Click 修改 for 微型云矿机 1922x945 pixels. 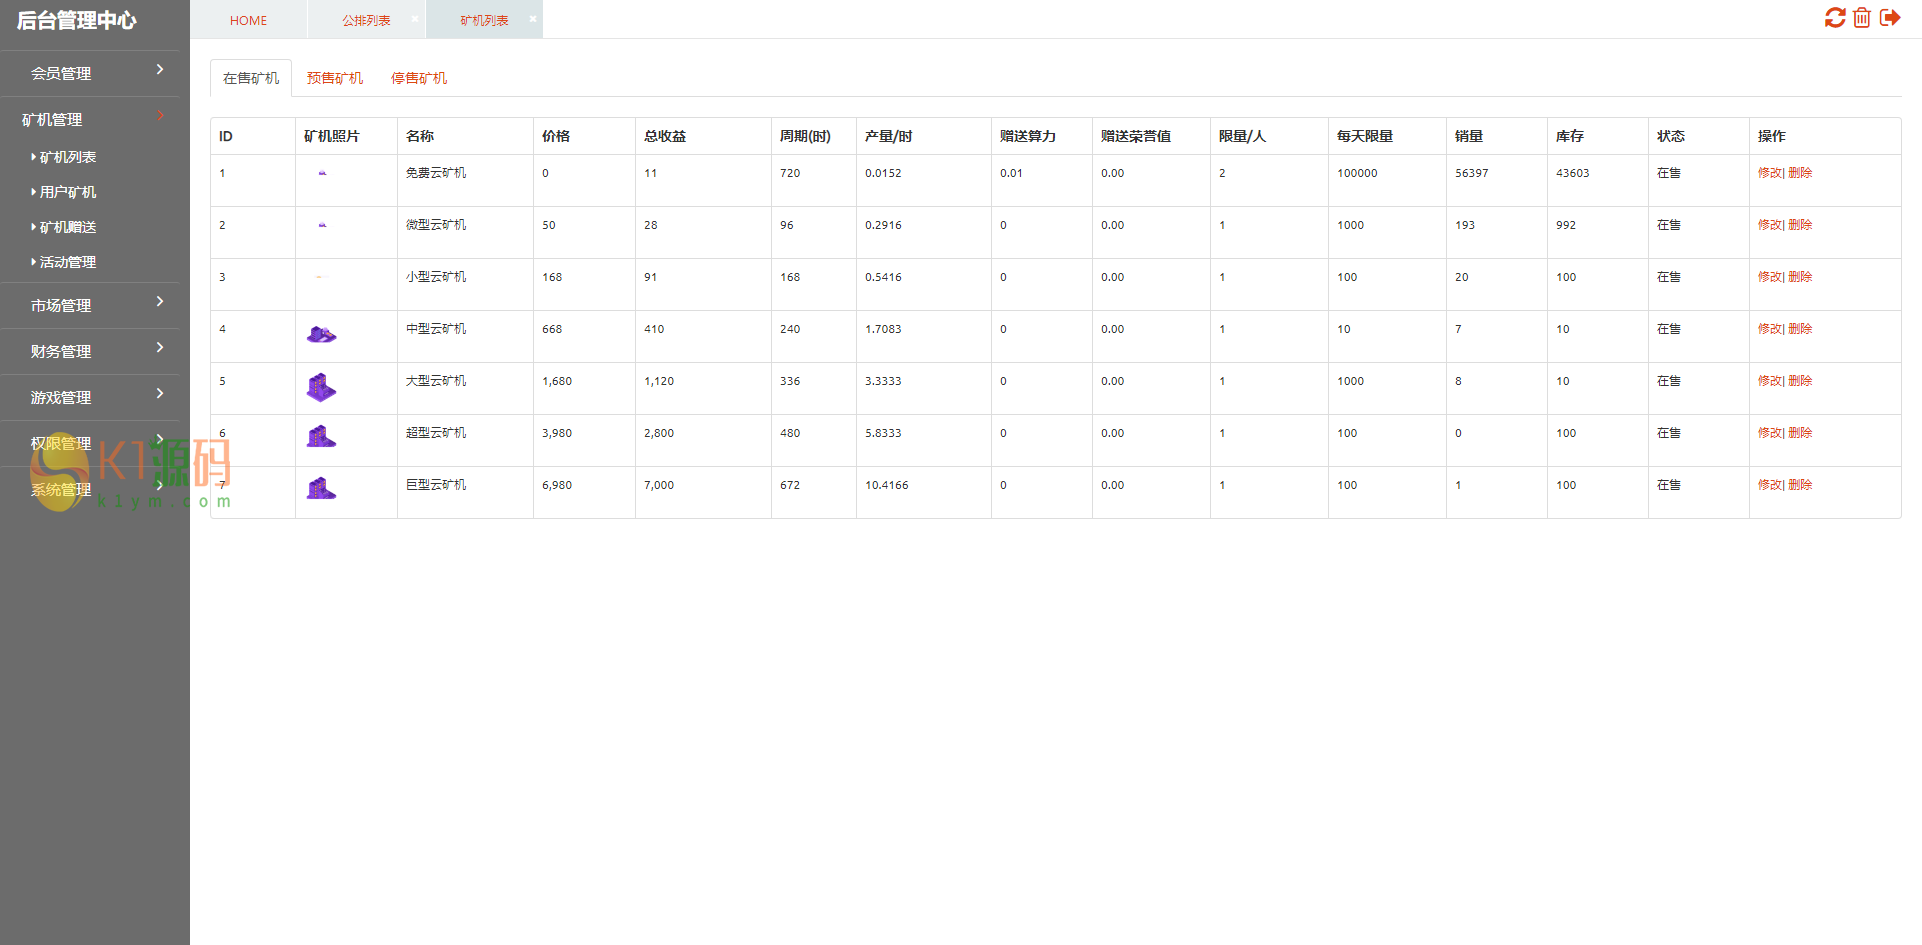(1769, 225)
